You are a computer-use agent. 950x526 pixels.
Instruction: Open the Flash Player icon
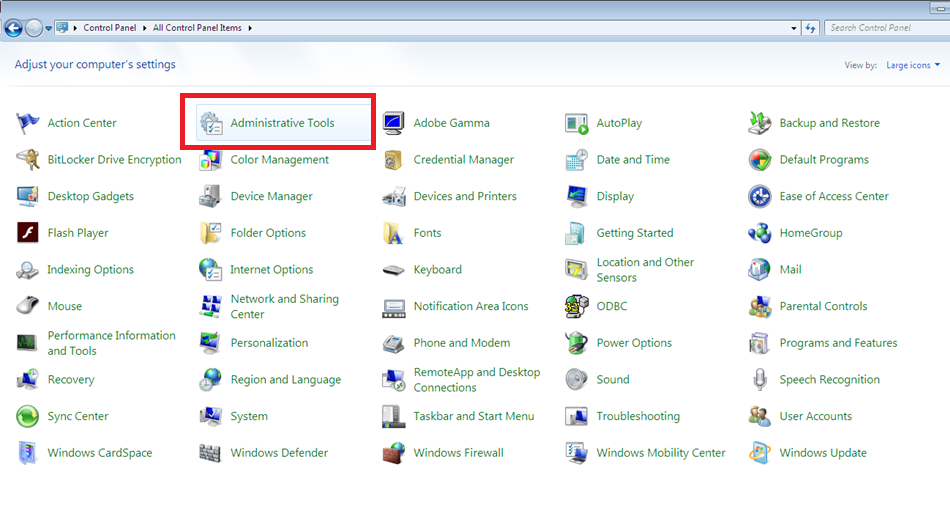click(28, 233)
